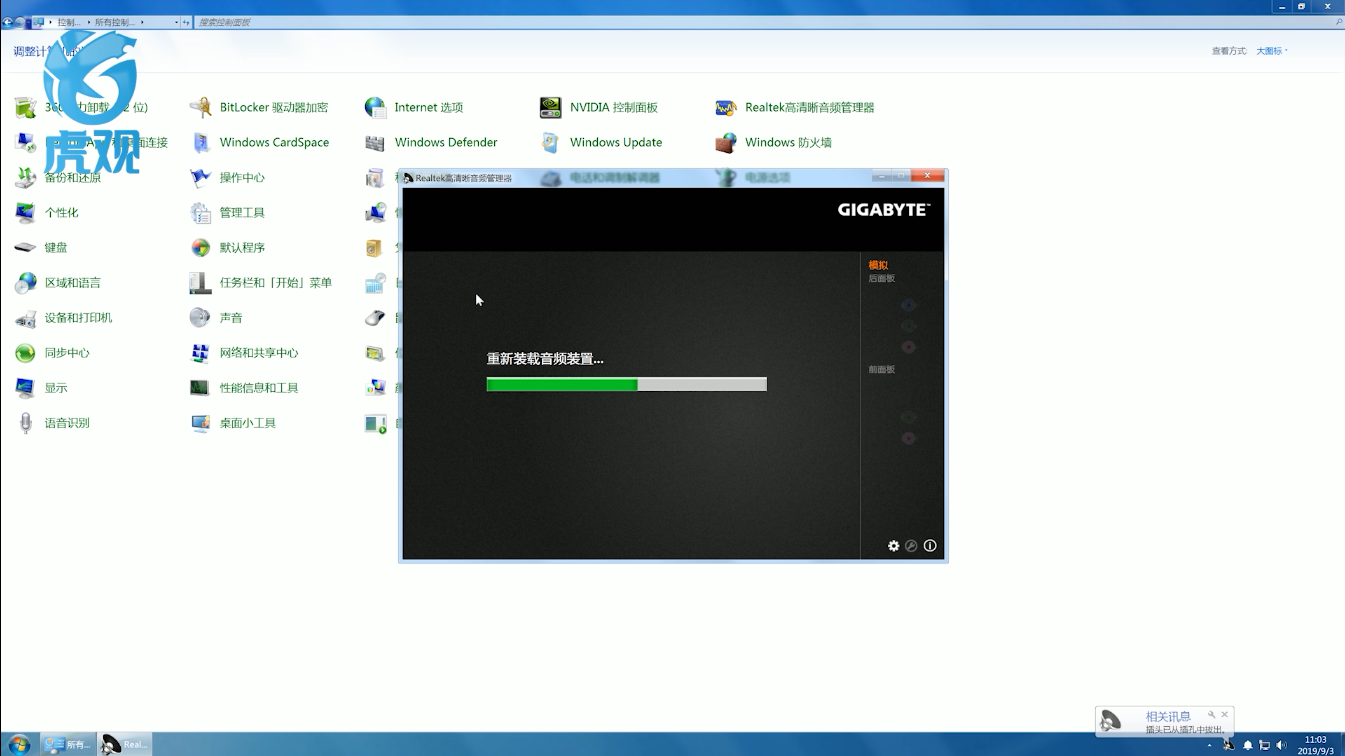This screenshot has height=756, width=1345.
Task: Open 显示 item in Control Panel
Action: click(42, 388)
